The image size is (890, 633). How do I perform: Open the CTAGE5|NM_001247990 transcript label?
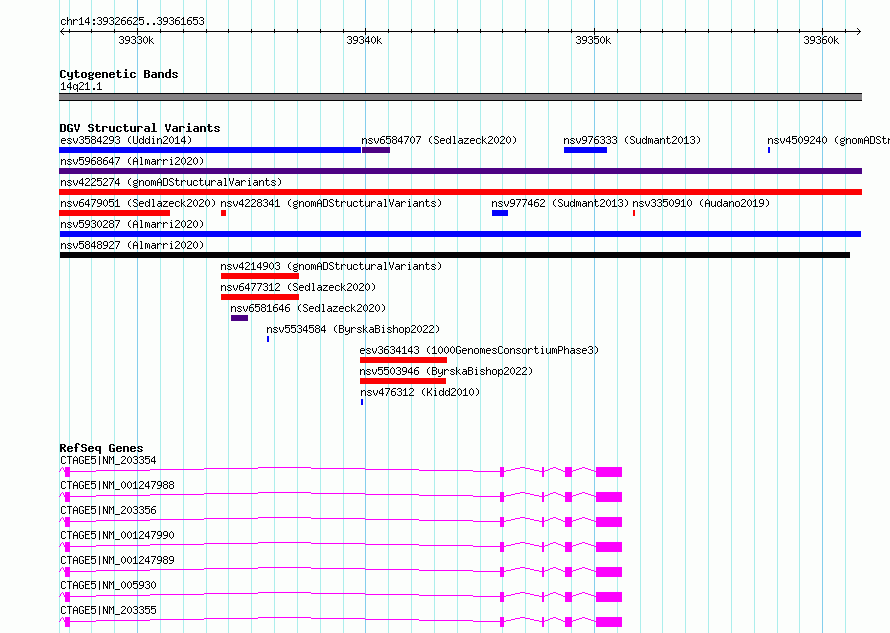[x=117, y=535]
